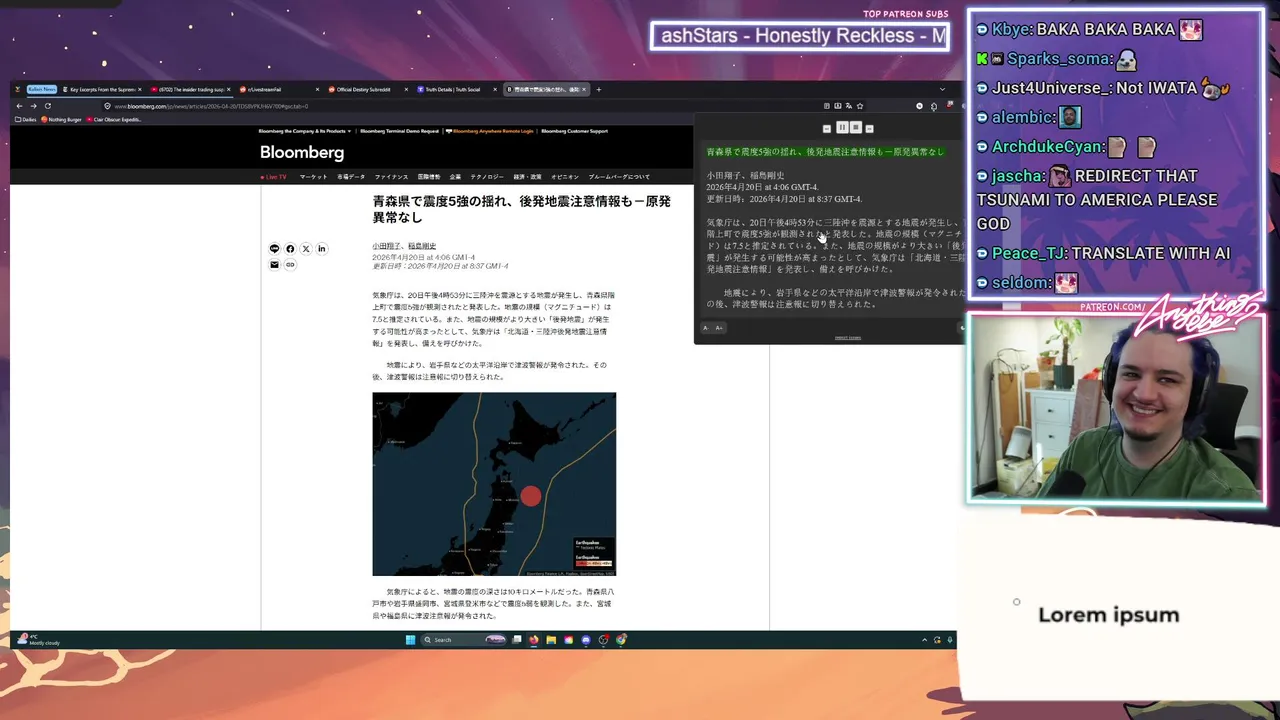Pause the read-aloud reader playback
Viewport: 1280px width, 720px height.
[842, 127]
